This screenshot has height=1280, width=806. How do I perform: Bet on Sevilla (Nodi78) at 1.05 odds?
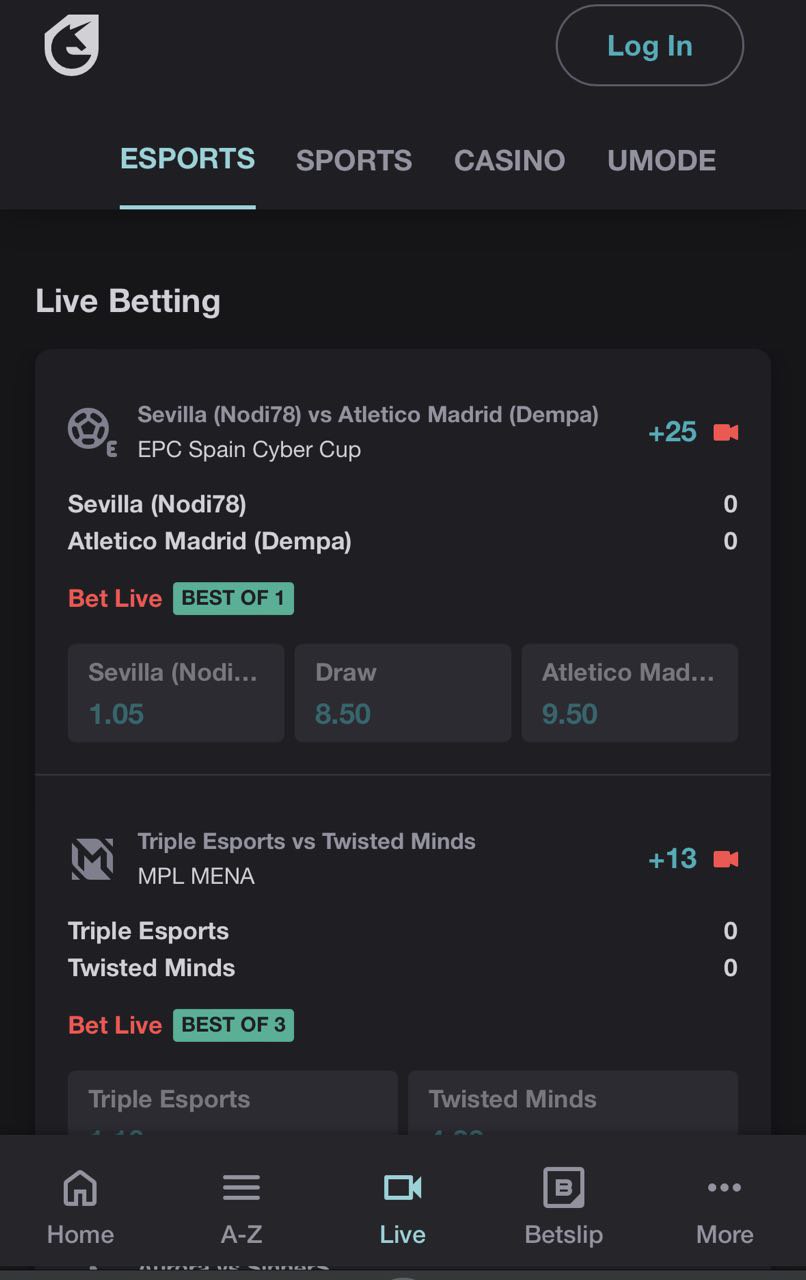176,693
